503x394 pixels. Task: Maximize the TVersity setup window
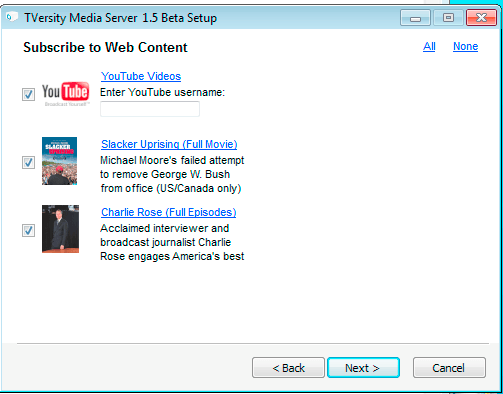448,18
